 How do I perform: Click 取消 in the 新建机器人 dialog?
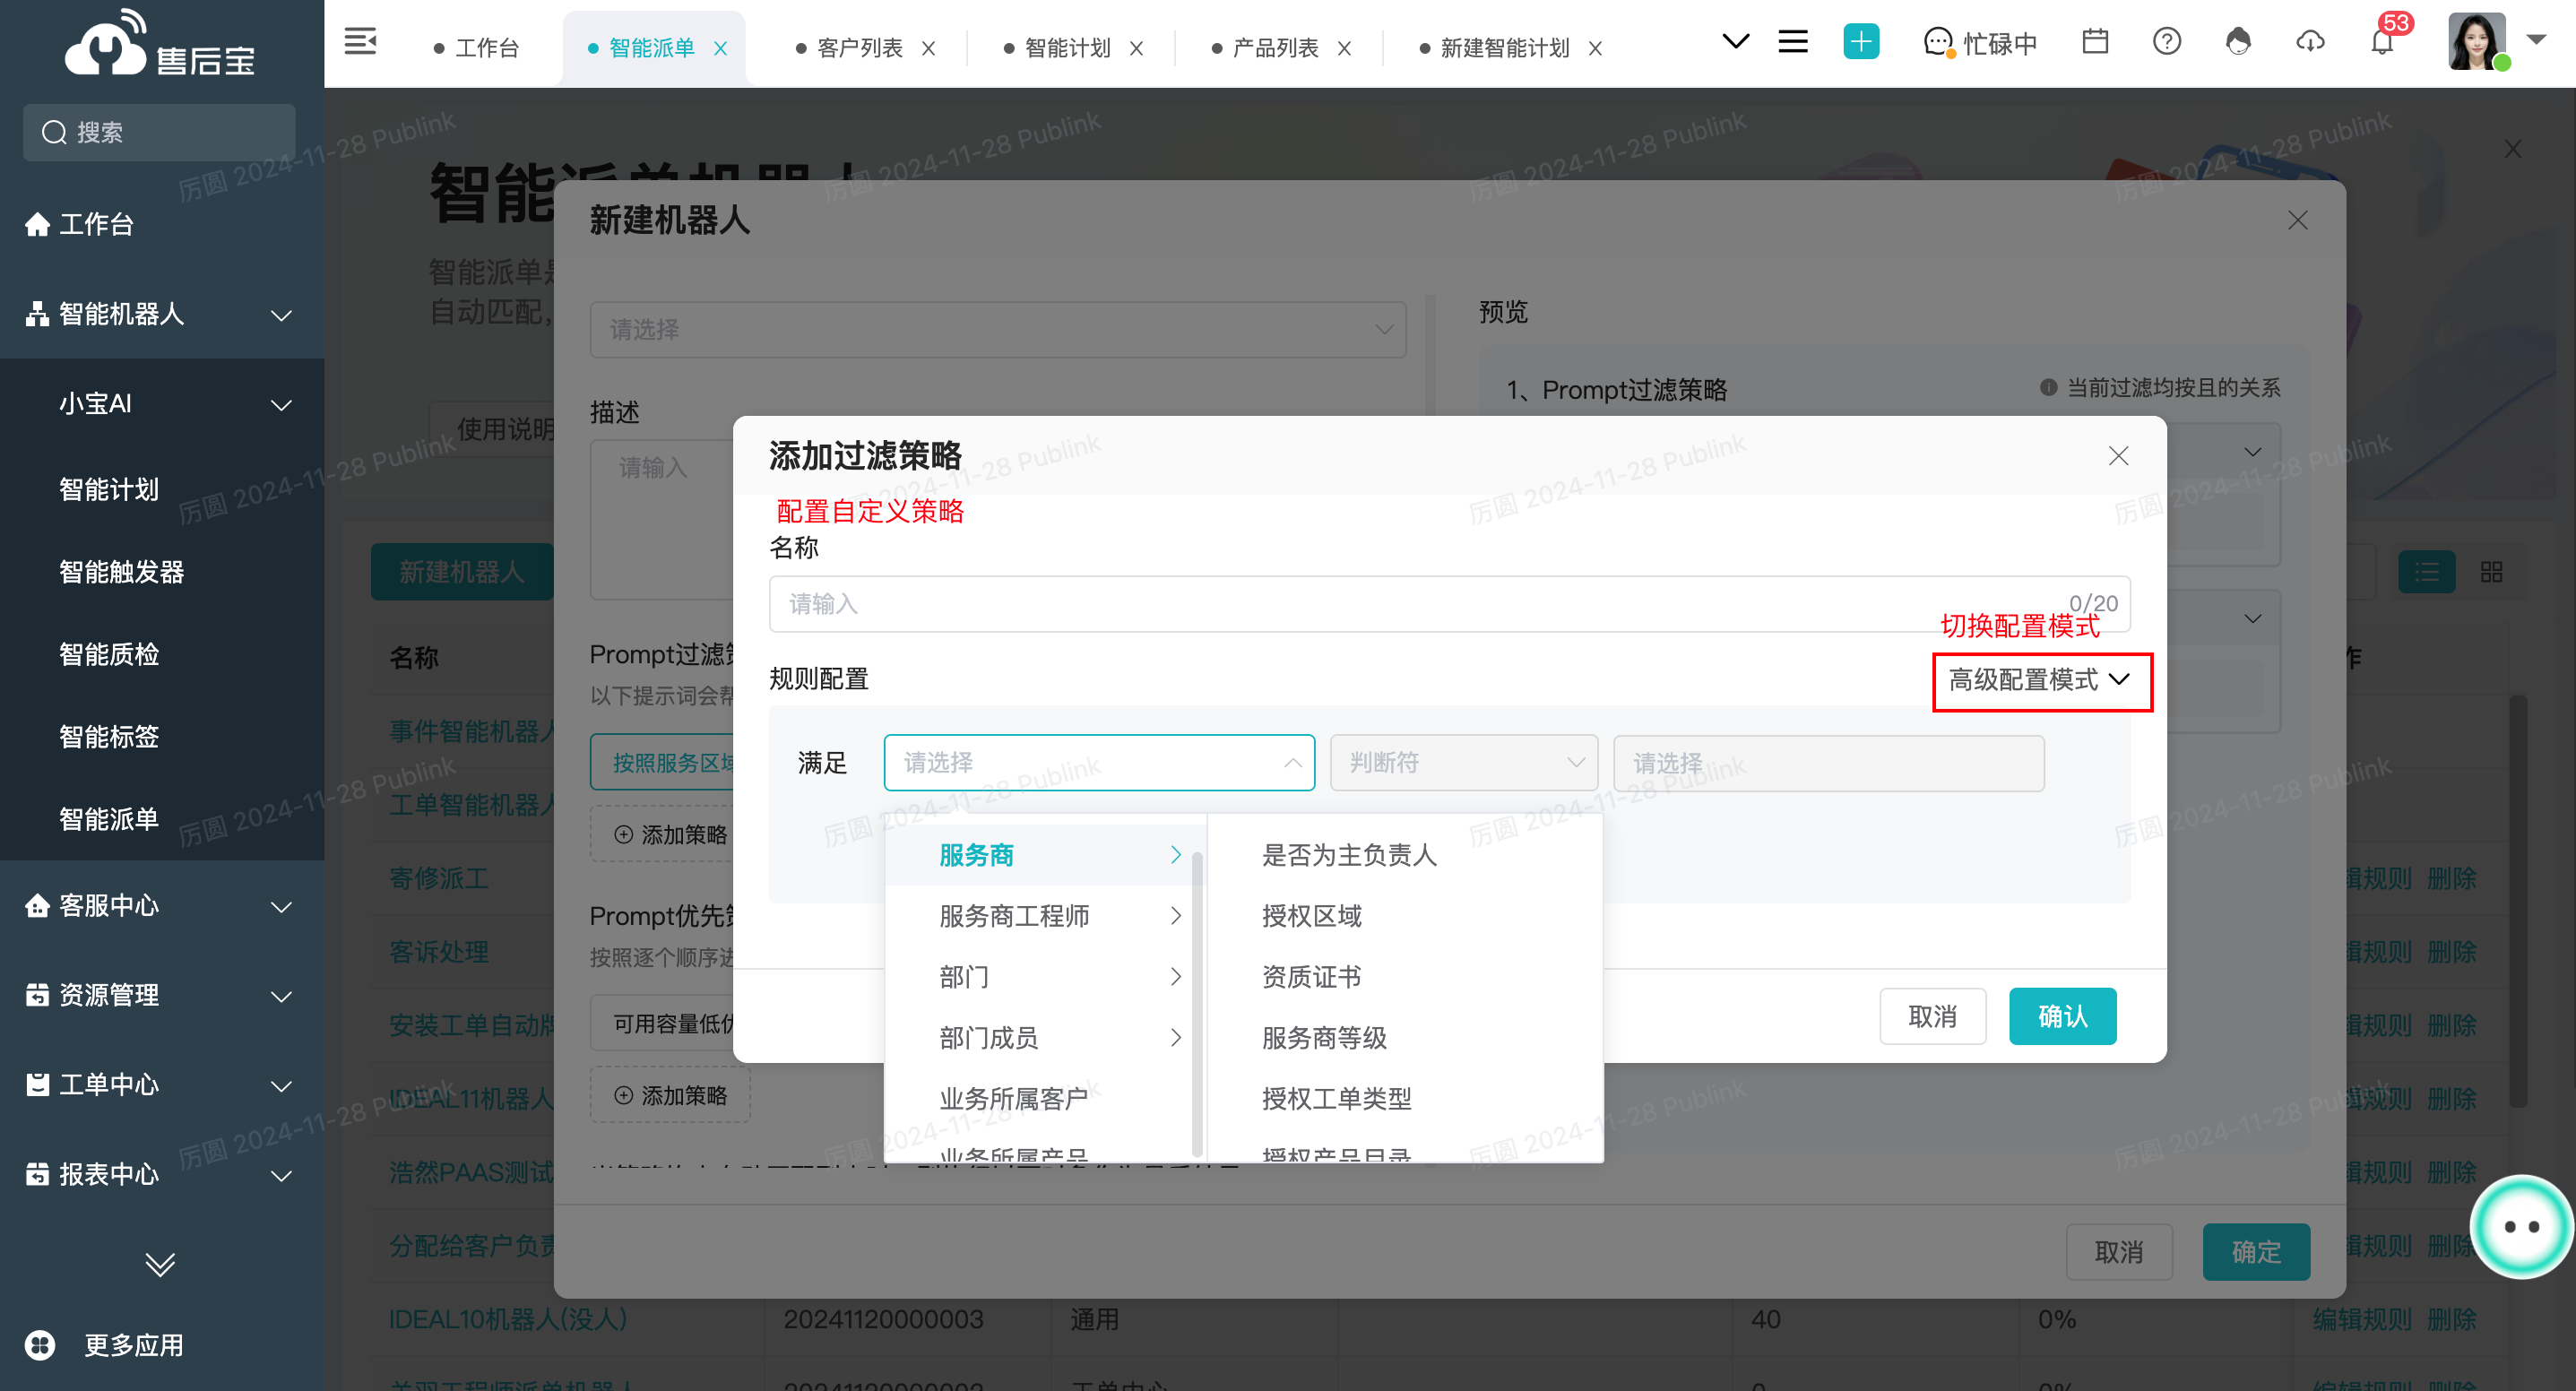click(x=2118, y=1251)
